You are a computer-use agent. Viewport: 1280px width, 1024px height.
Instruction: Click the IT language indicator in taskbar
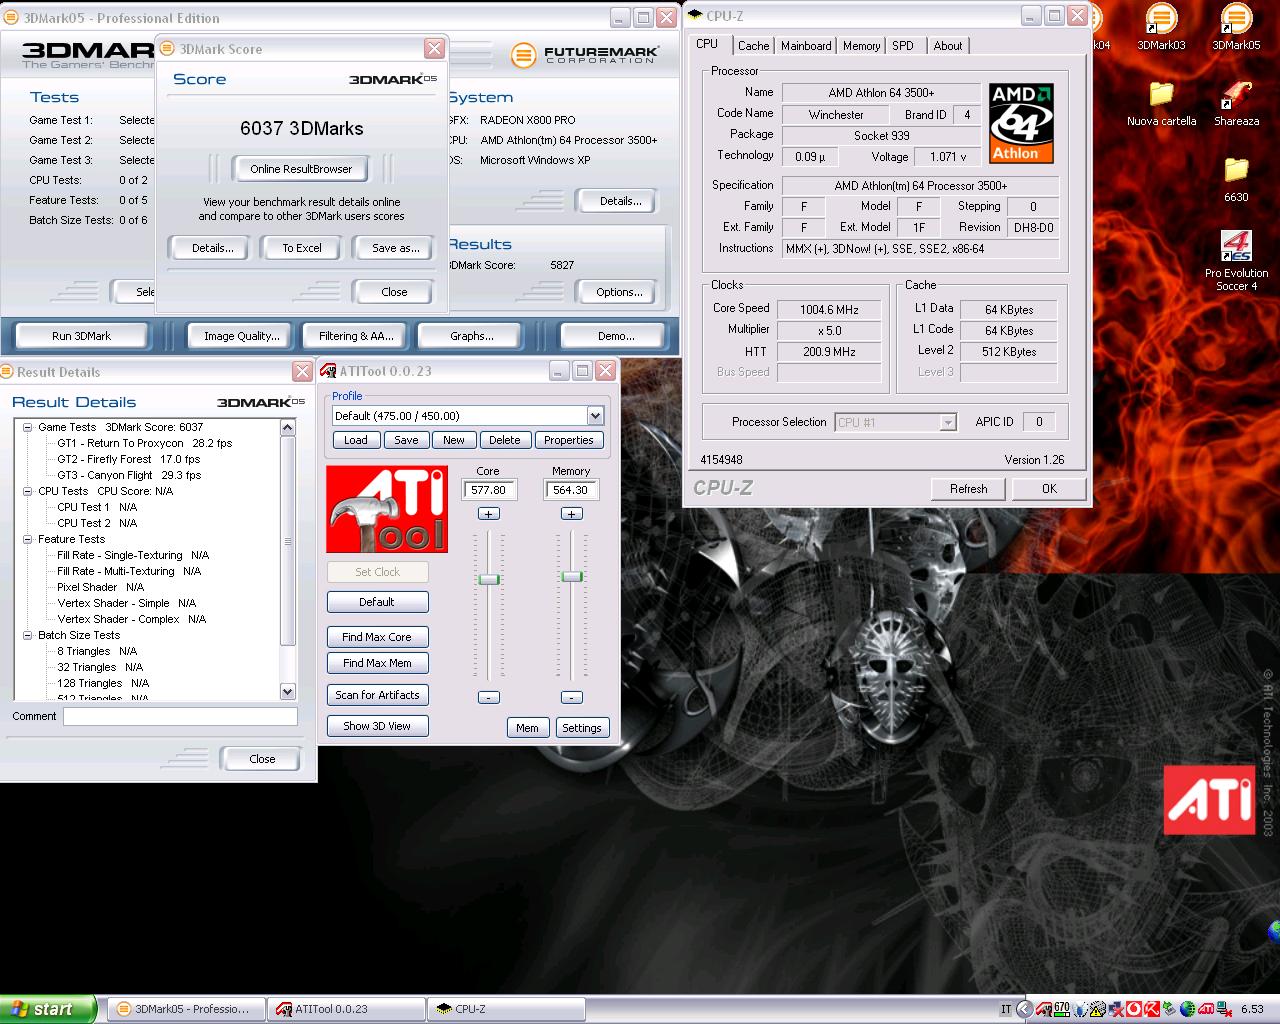click(1006, 1009)
